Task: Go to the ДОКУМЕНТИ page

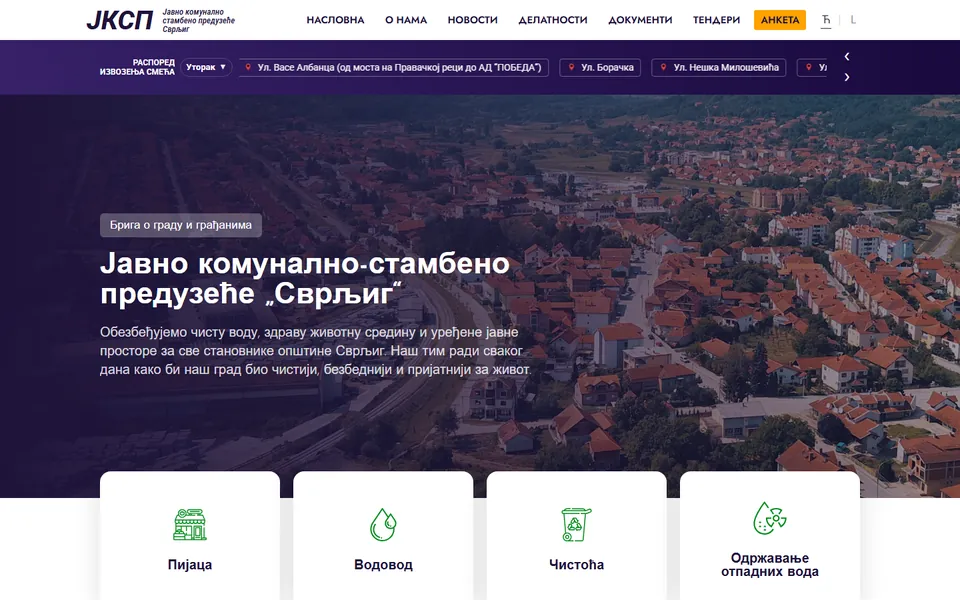Action: 640,20
